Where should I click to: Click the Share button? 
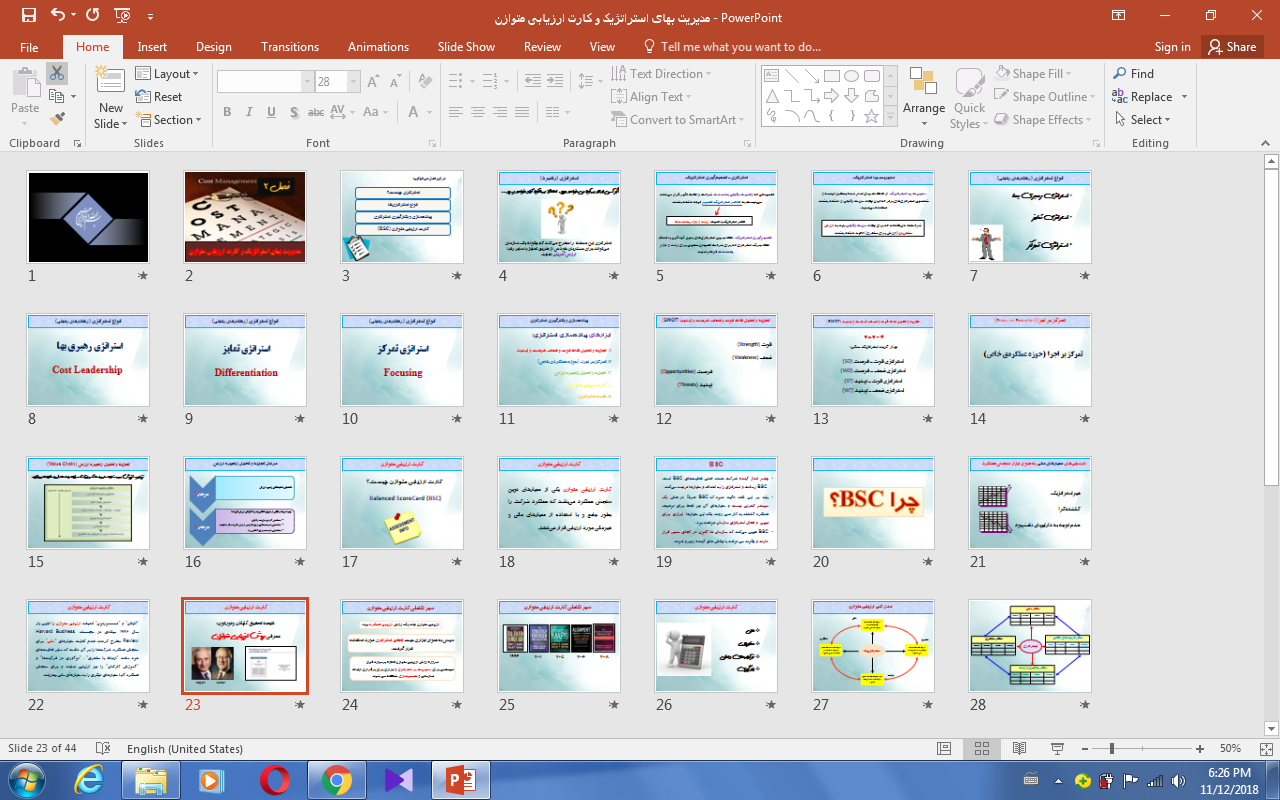[x=1232, y=47]
